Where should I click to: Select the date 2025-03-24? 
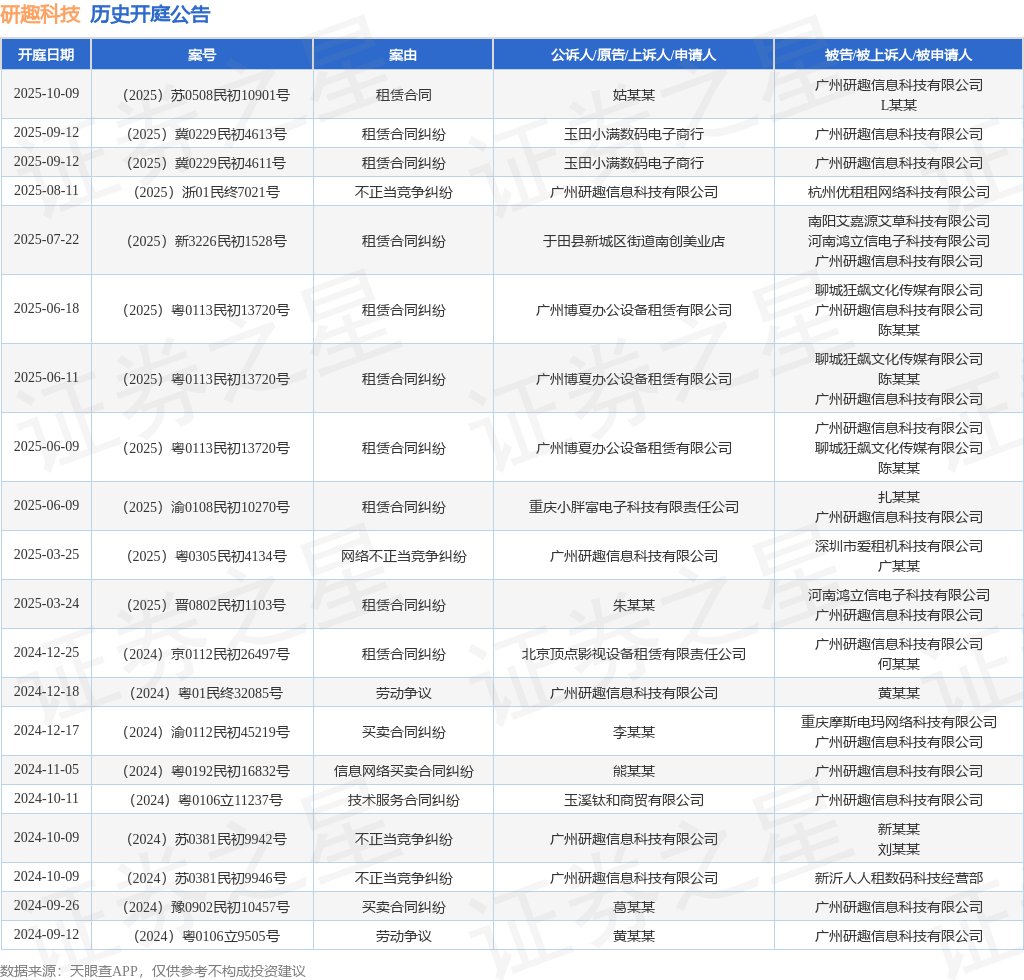pyautogui.click(x=46, y=603)
